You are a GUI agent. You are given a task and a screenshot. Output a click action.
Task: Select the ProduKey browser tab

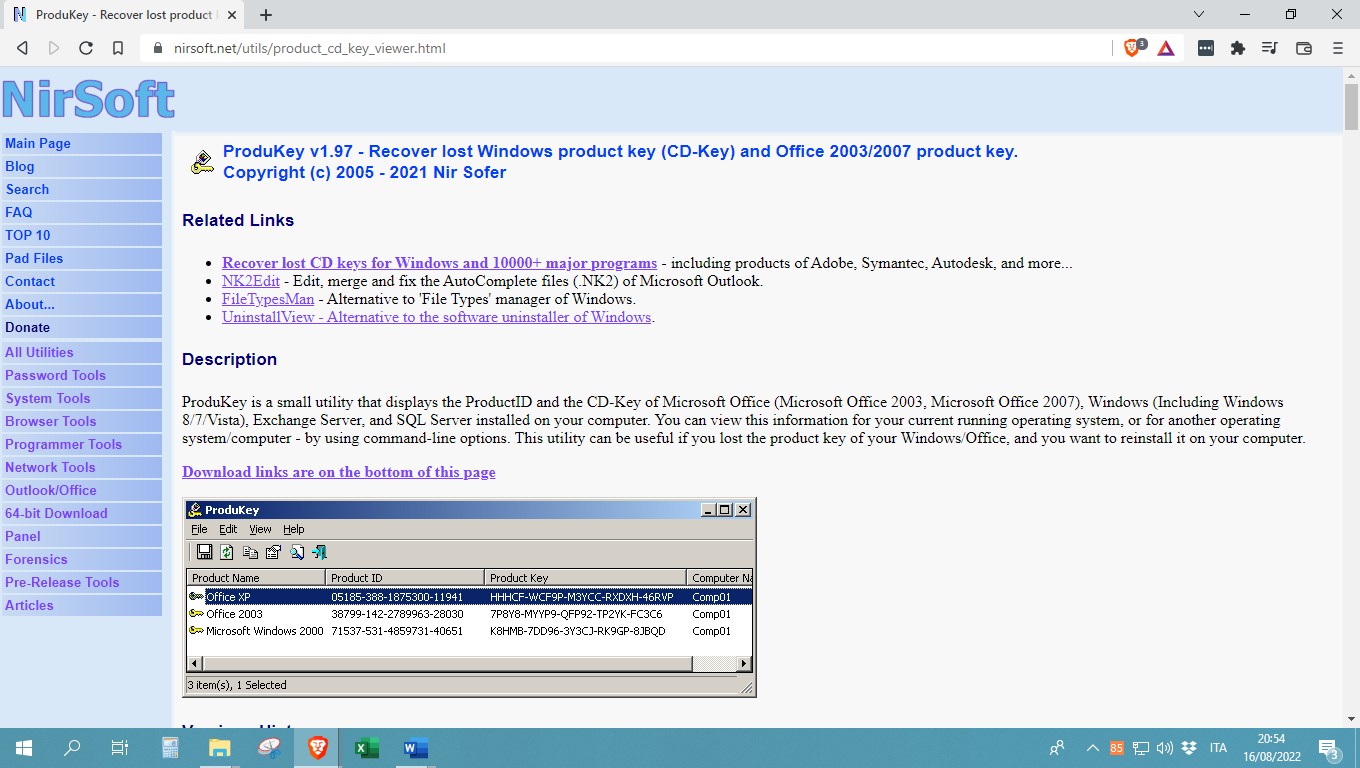pos(122,15)
